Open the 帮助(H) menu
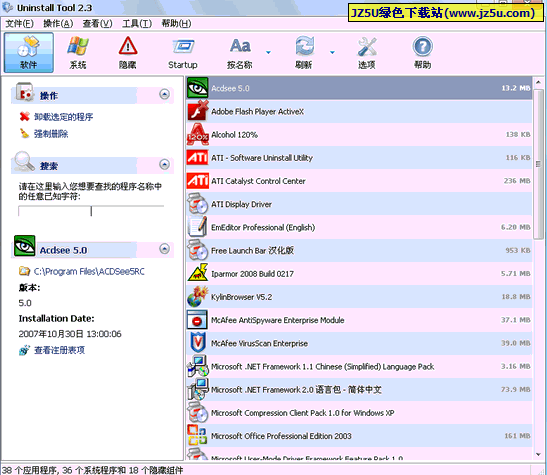 (x=176, y=23)
